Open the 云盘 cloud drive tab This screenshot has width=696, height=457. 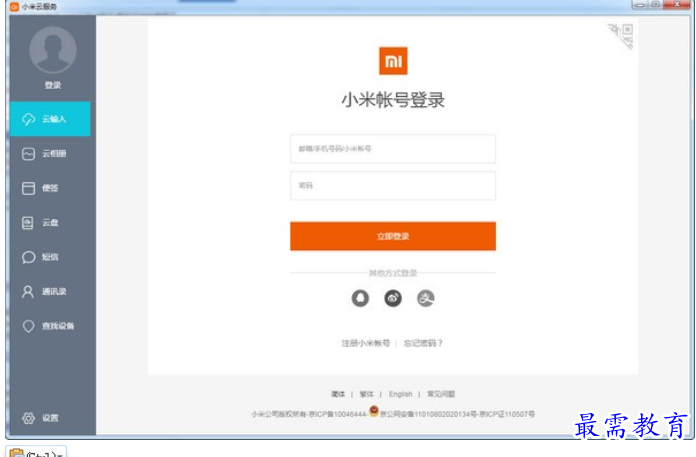pyautogui.click(x=50, y=223)
